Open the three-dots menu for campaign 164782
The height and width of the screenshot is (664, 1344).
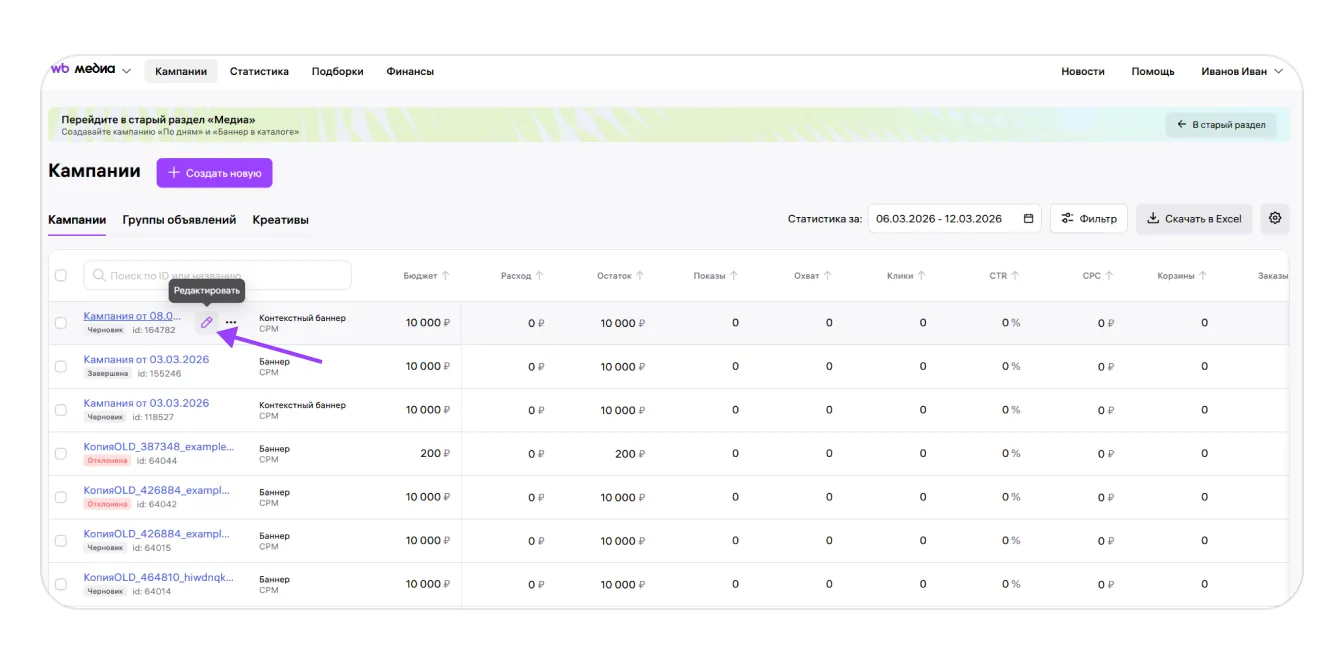click(x=231, y=322)
